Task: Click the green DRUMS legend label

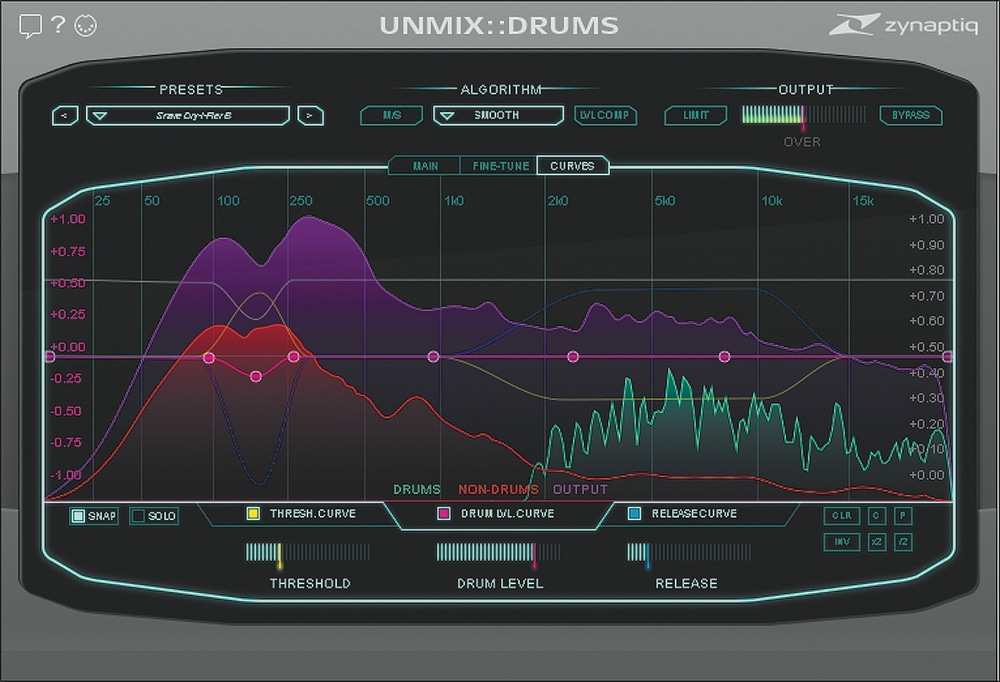Action: 417,490
